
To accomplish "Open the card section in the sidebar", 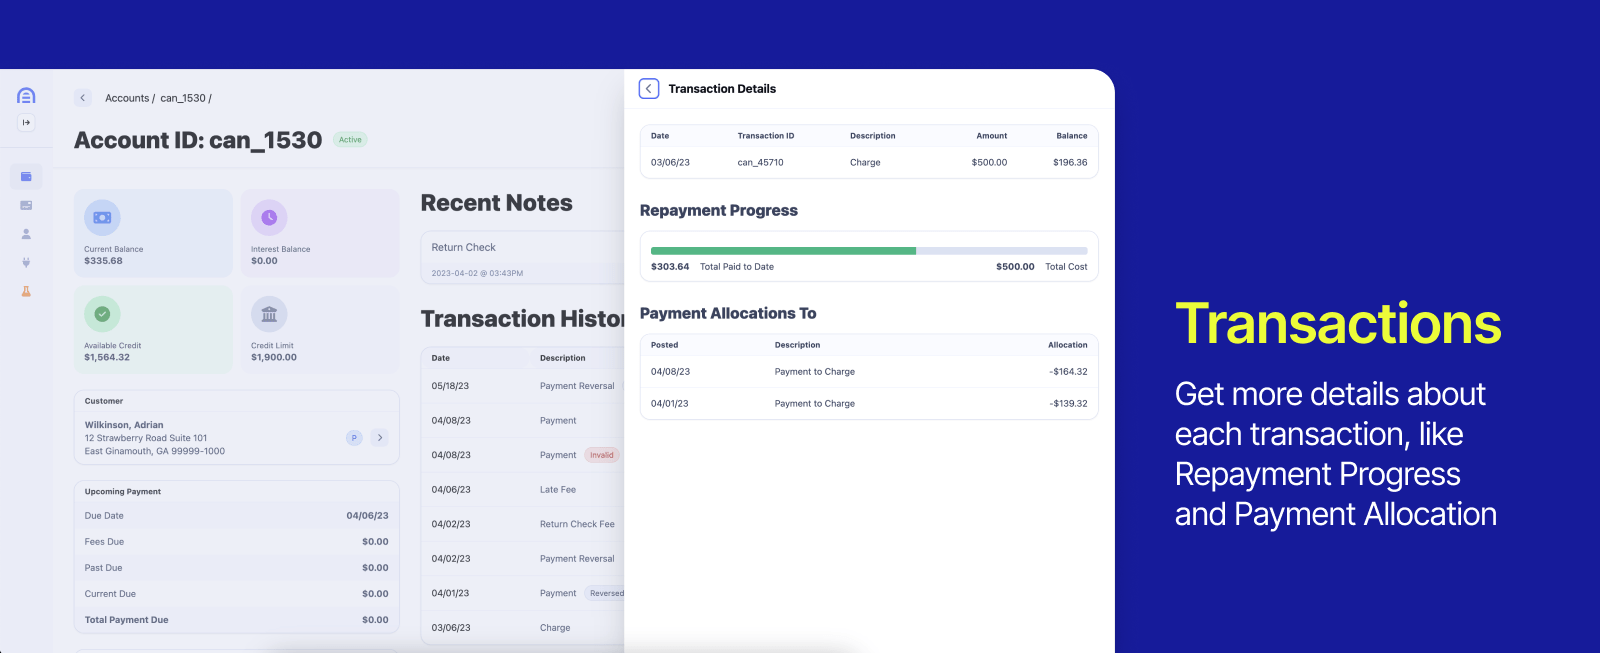I will [x=26, y=205].
